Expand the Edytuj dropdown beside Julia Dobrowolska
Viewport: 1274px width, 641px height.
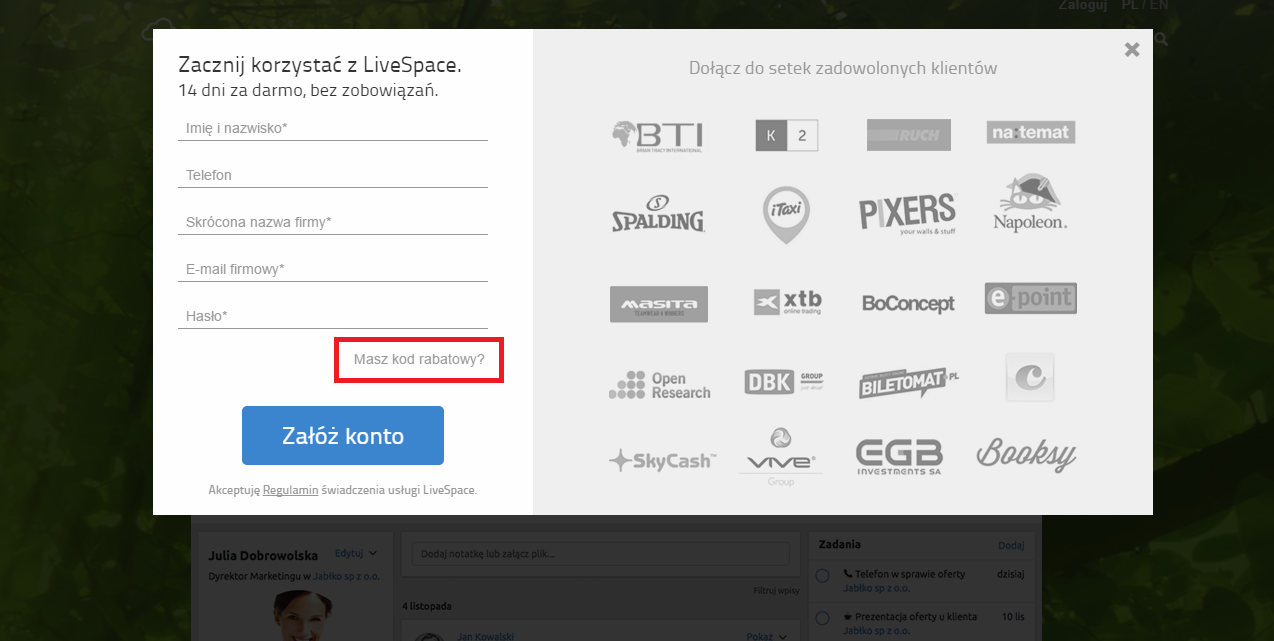point(355,553)
